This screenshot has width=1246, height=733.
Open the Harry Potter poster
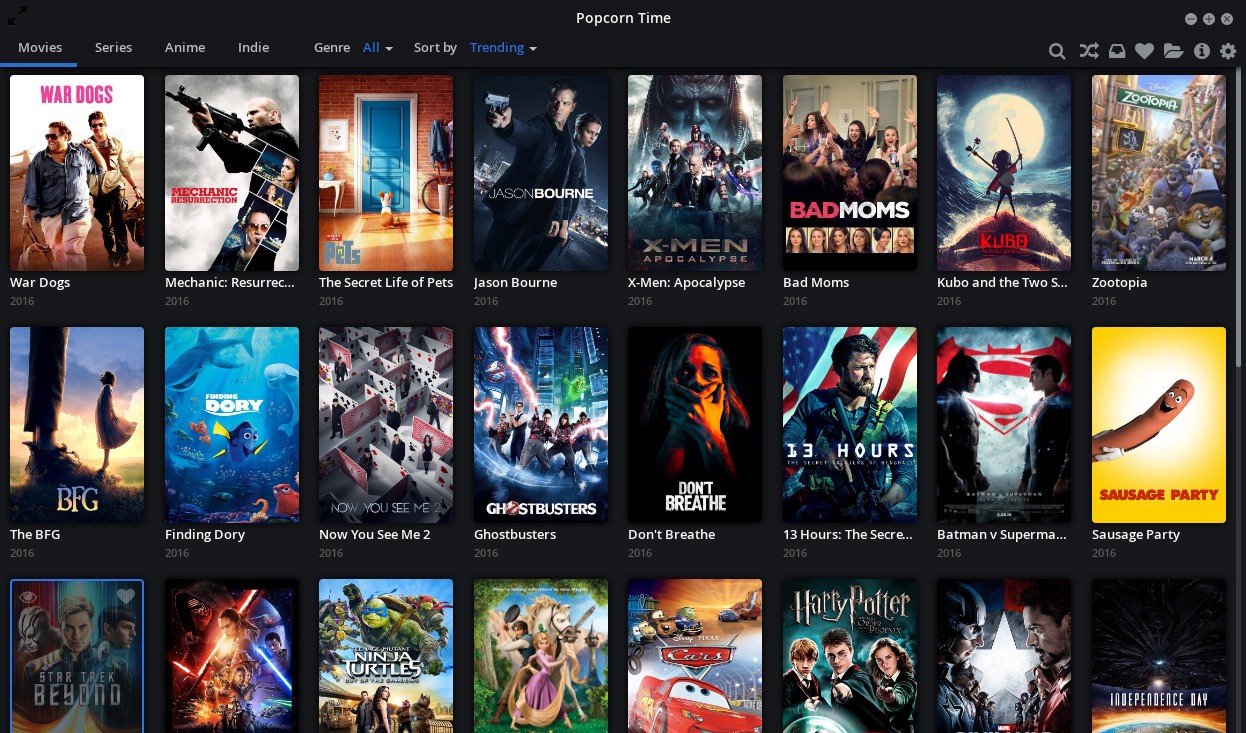(x=850, y=656)
